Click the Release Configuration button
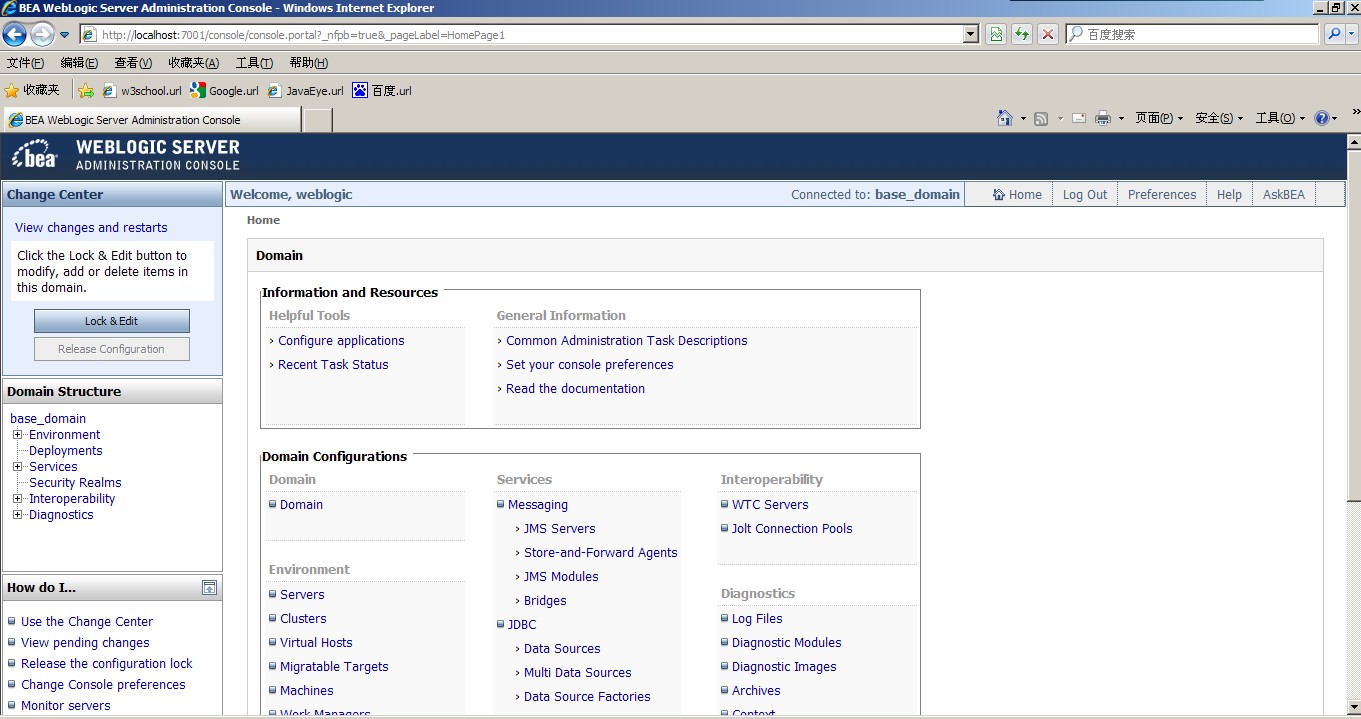 pos(112,349)
